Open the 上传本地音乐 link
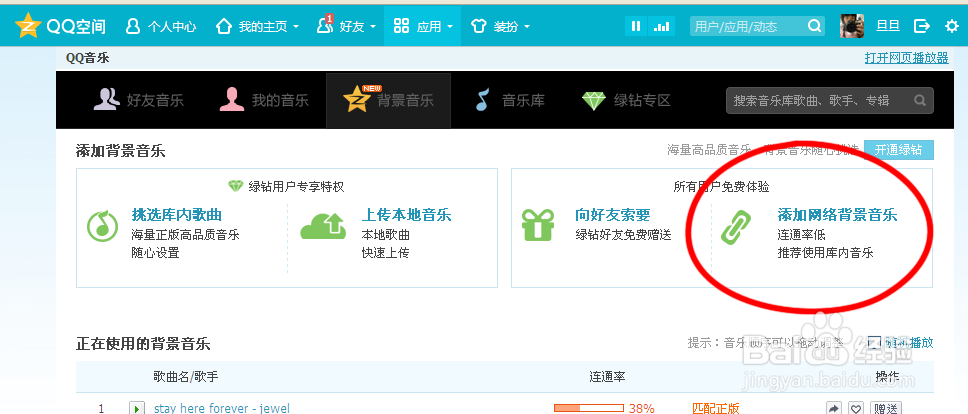Viewport: 968px width, 414px height. click(406, 215)
